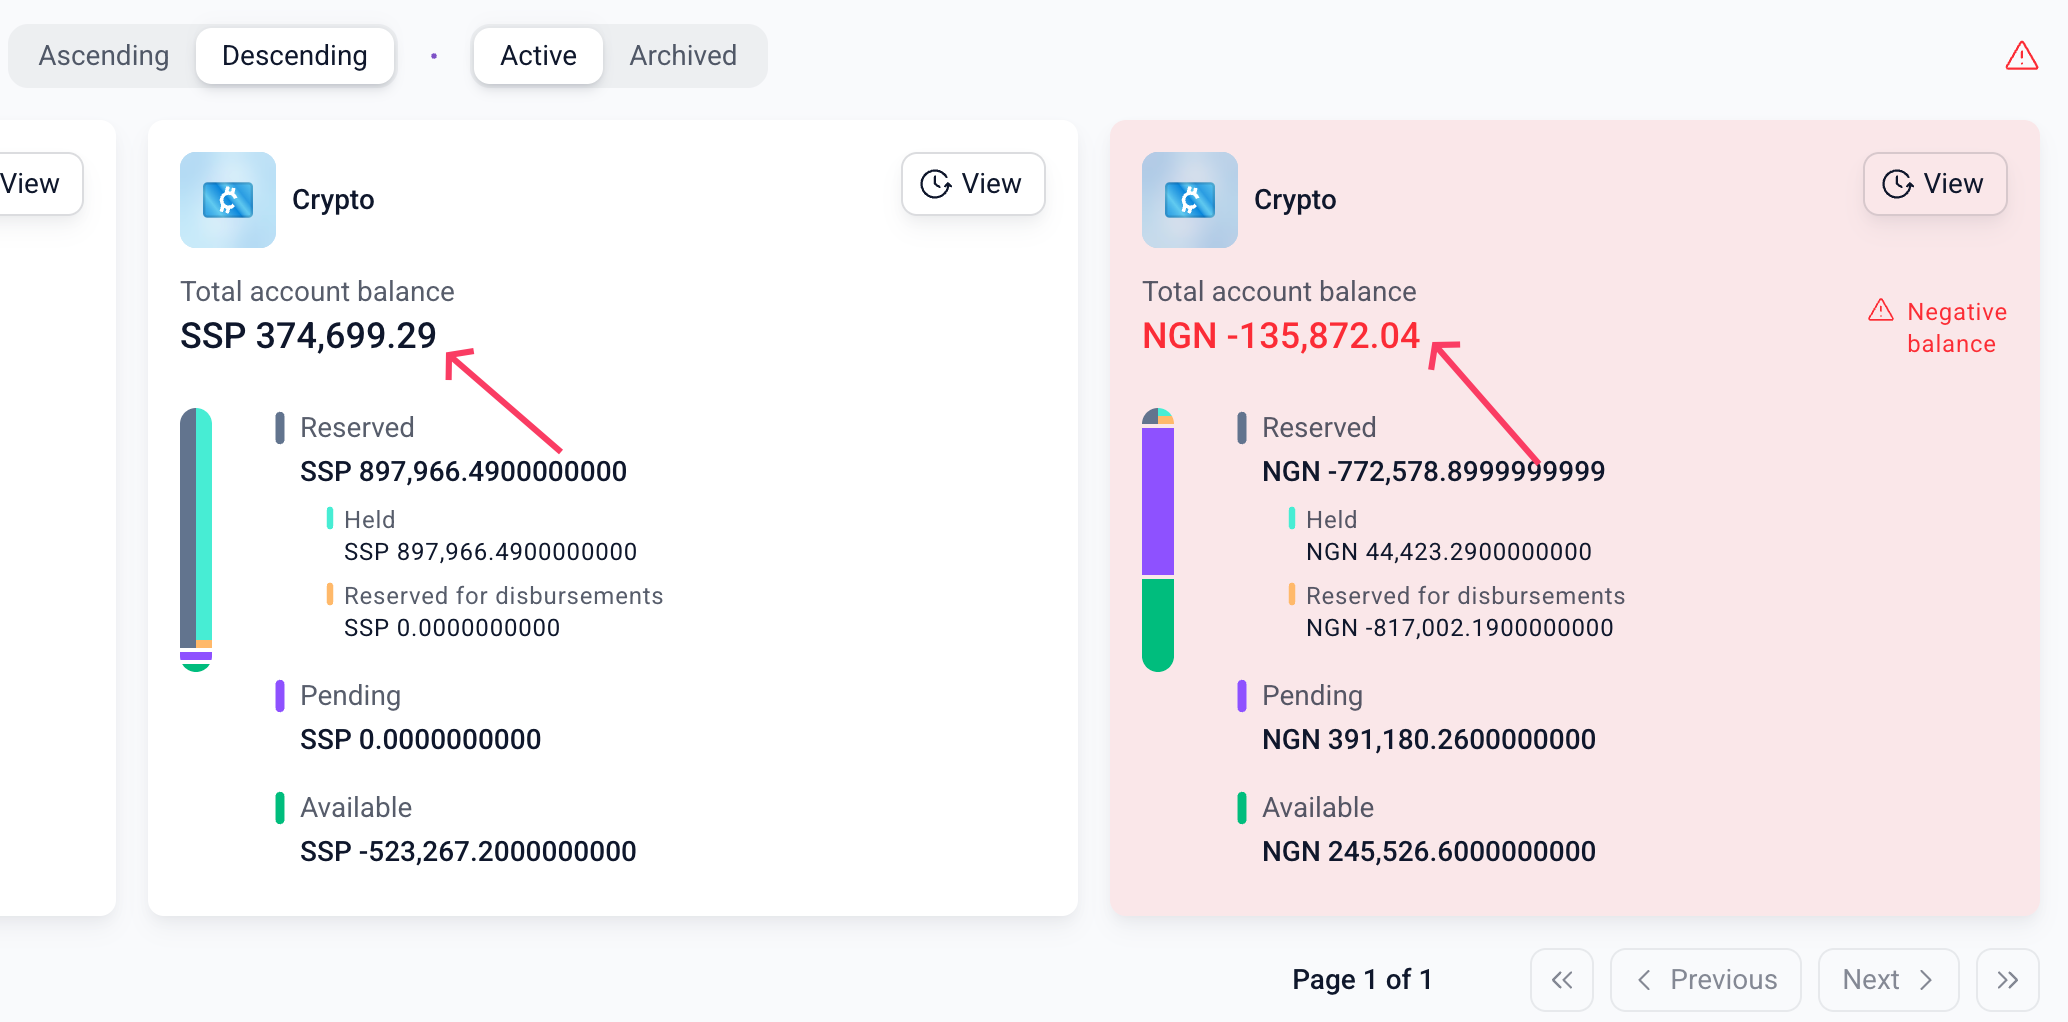Go to the Previous page
2068x1022 pixels.
click(1706, 980)
